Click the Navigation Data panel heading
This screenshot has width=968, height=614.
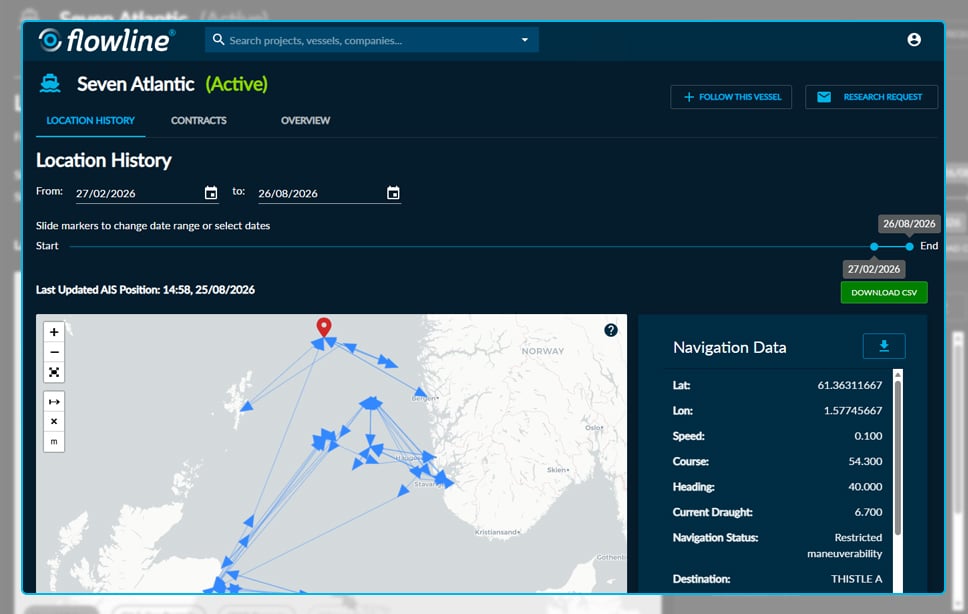click(x=730, y=347)
